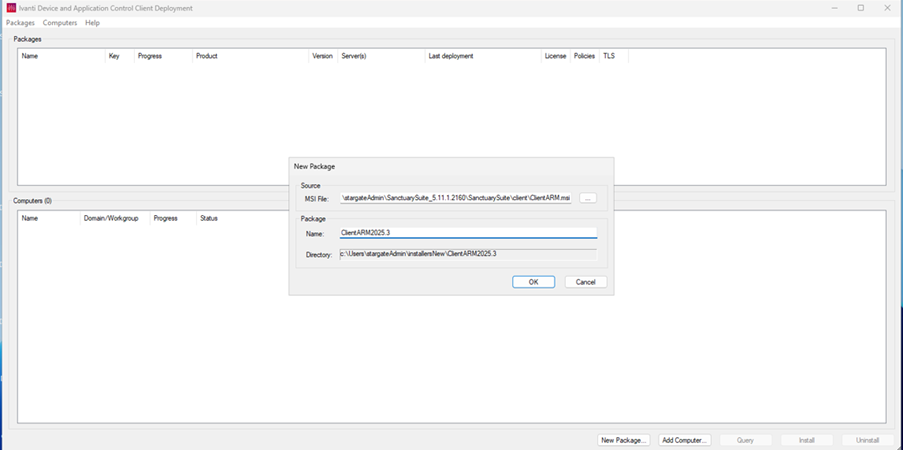Open the Help menu

pos(92,23)
